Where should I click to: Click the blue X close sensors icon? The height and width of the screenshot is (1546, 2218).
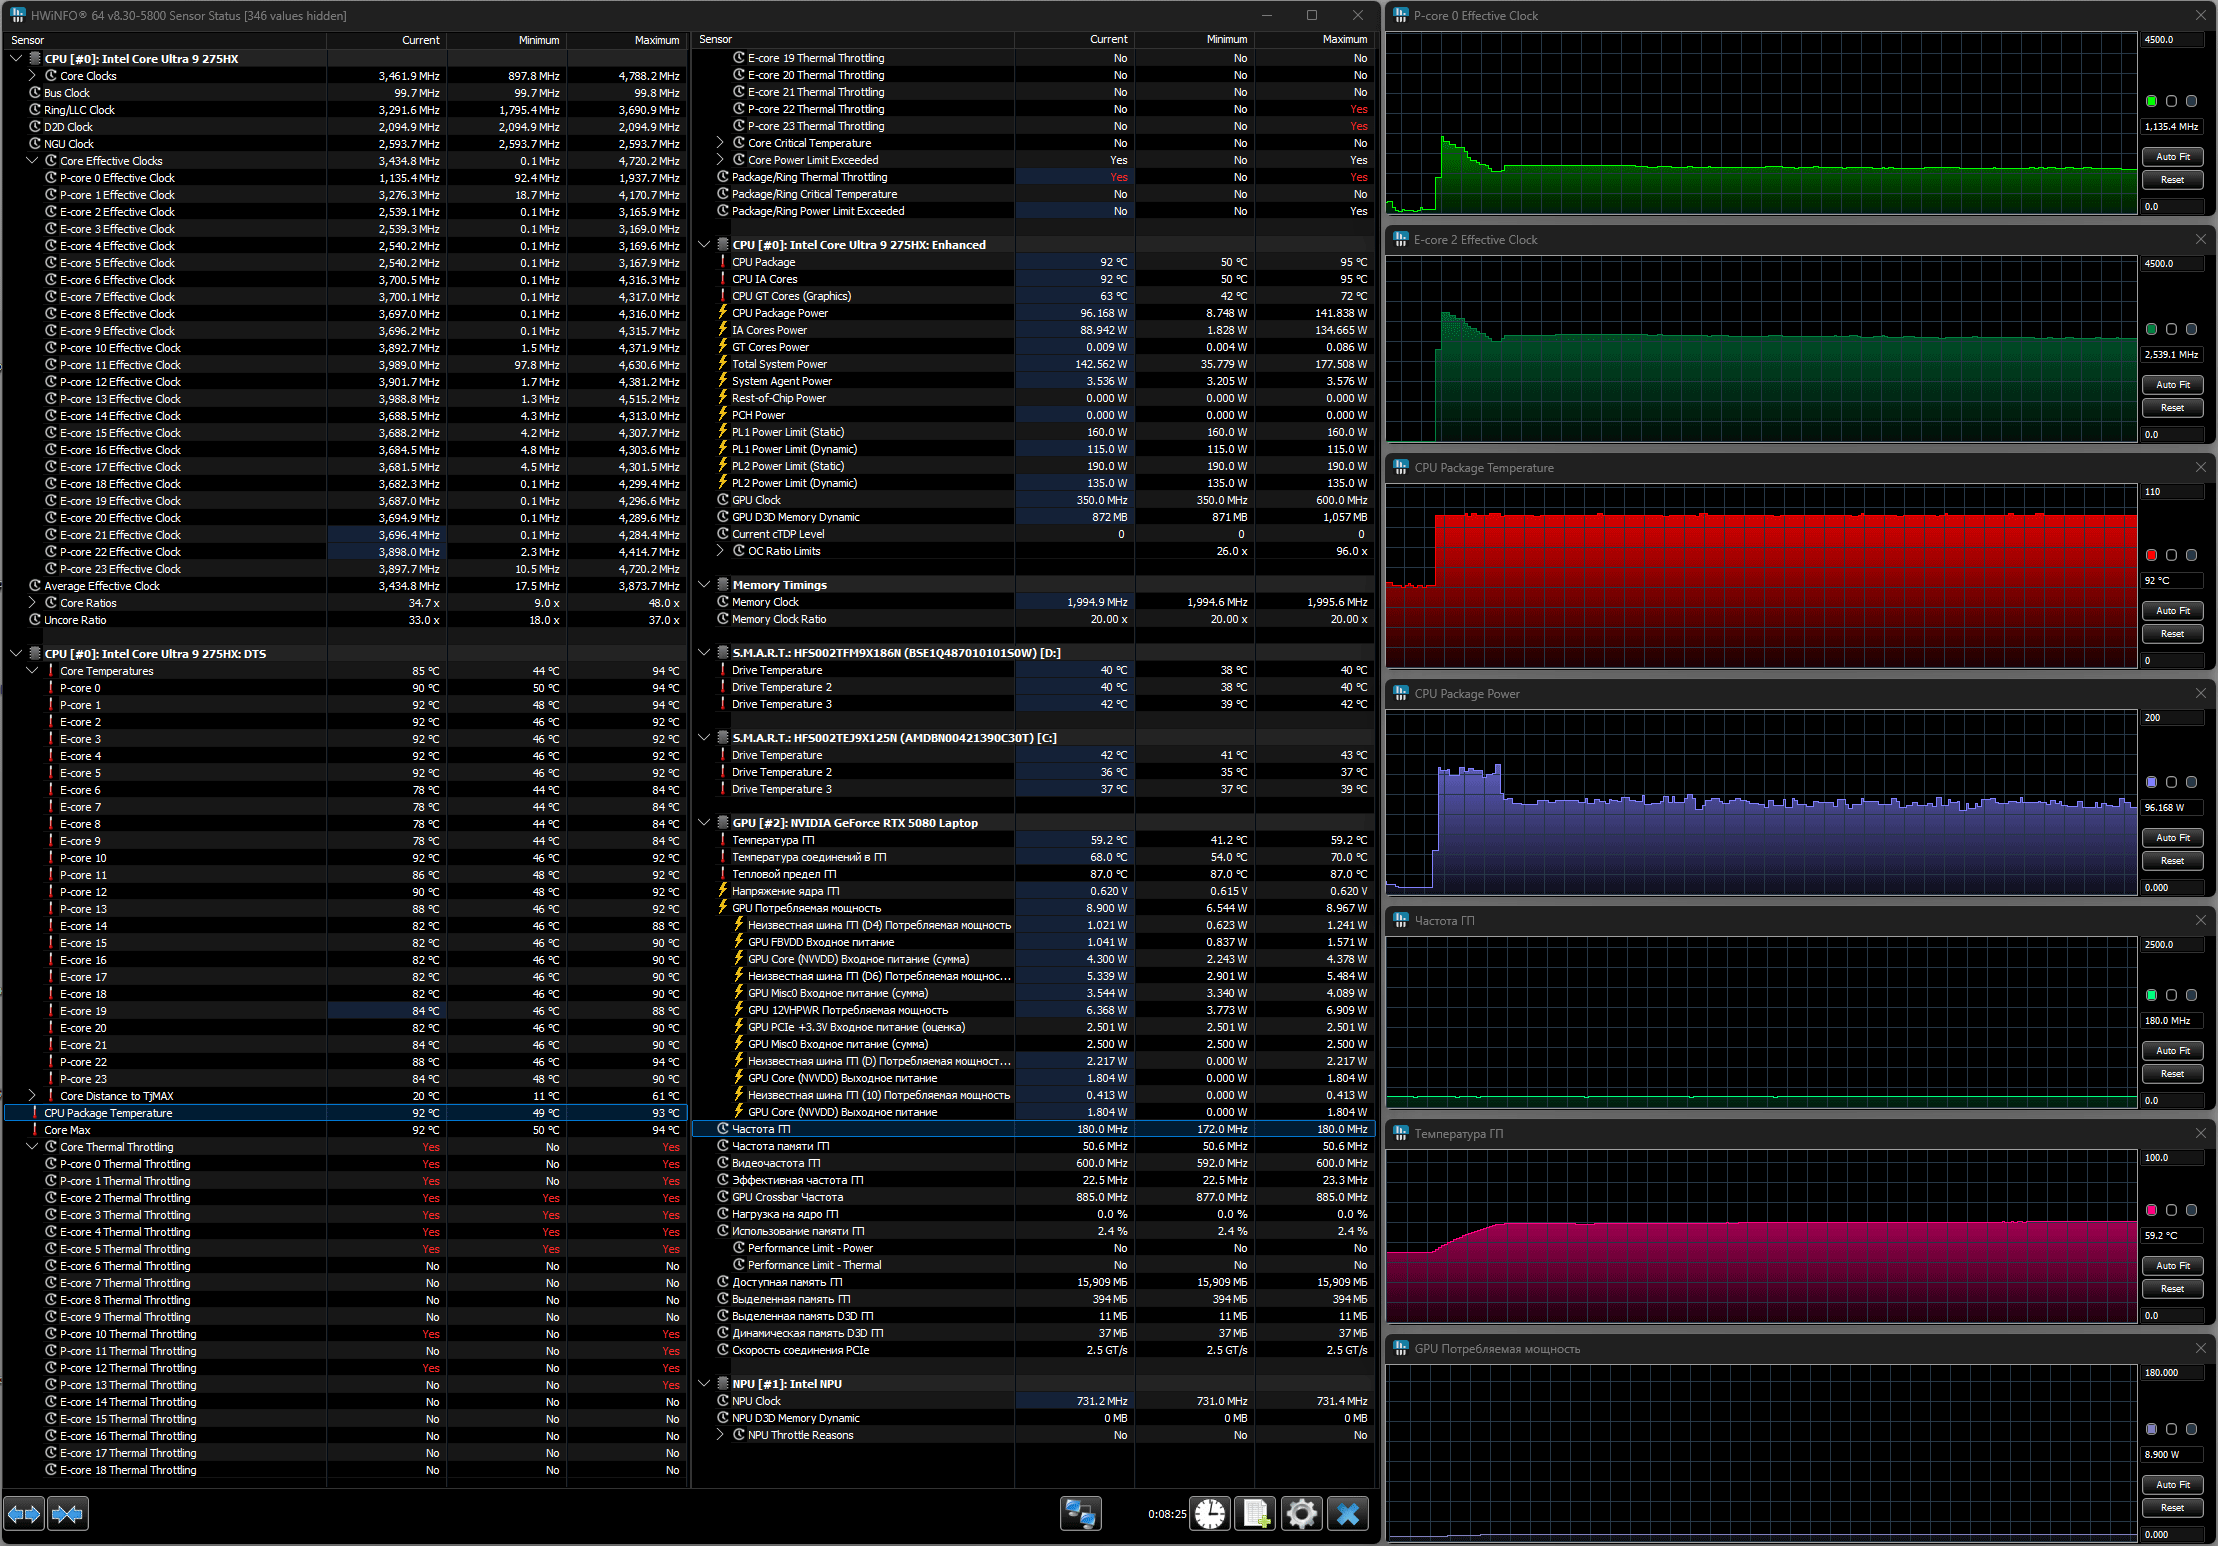[x=1347, y=1514]
